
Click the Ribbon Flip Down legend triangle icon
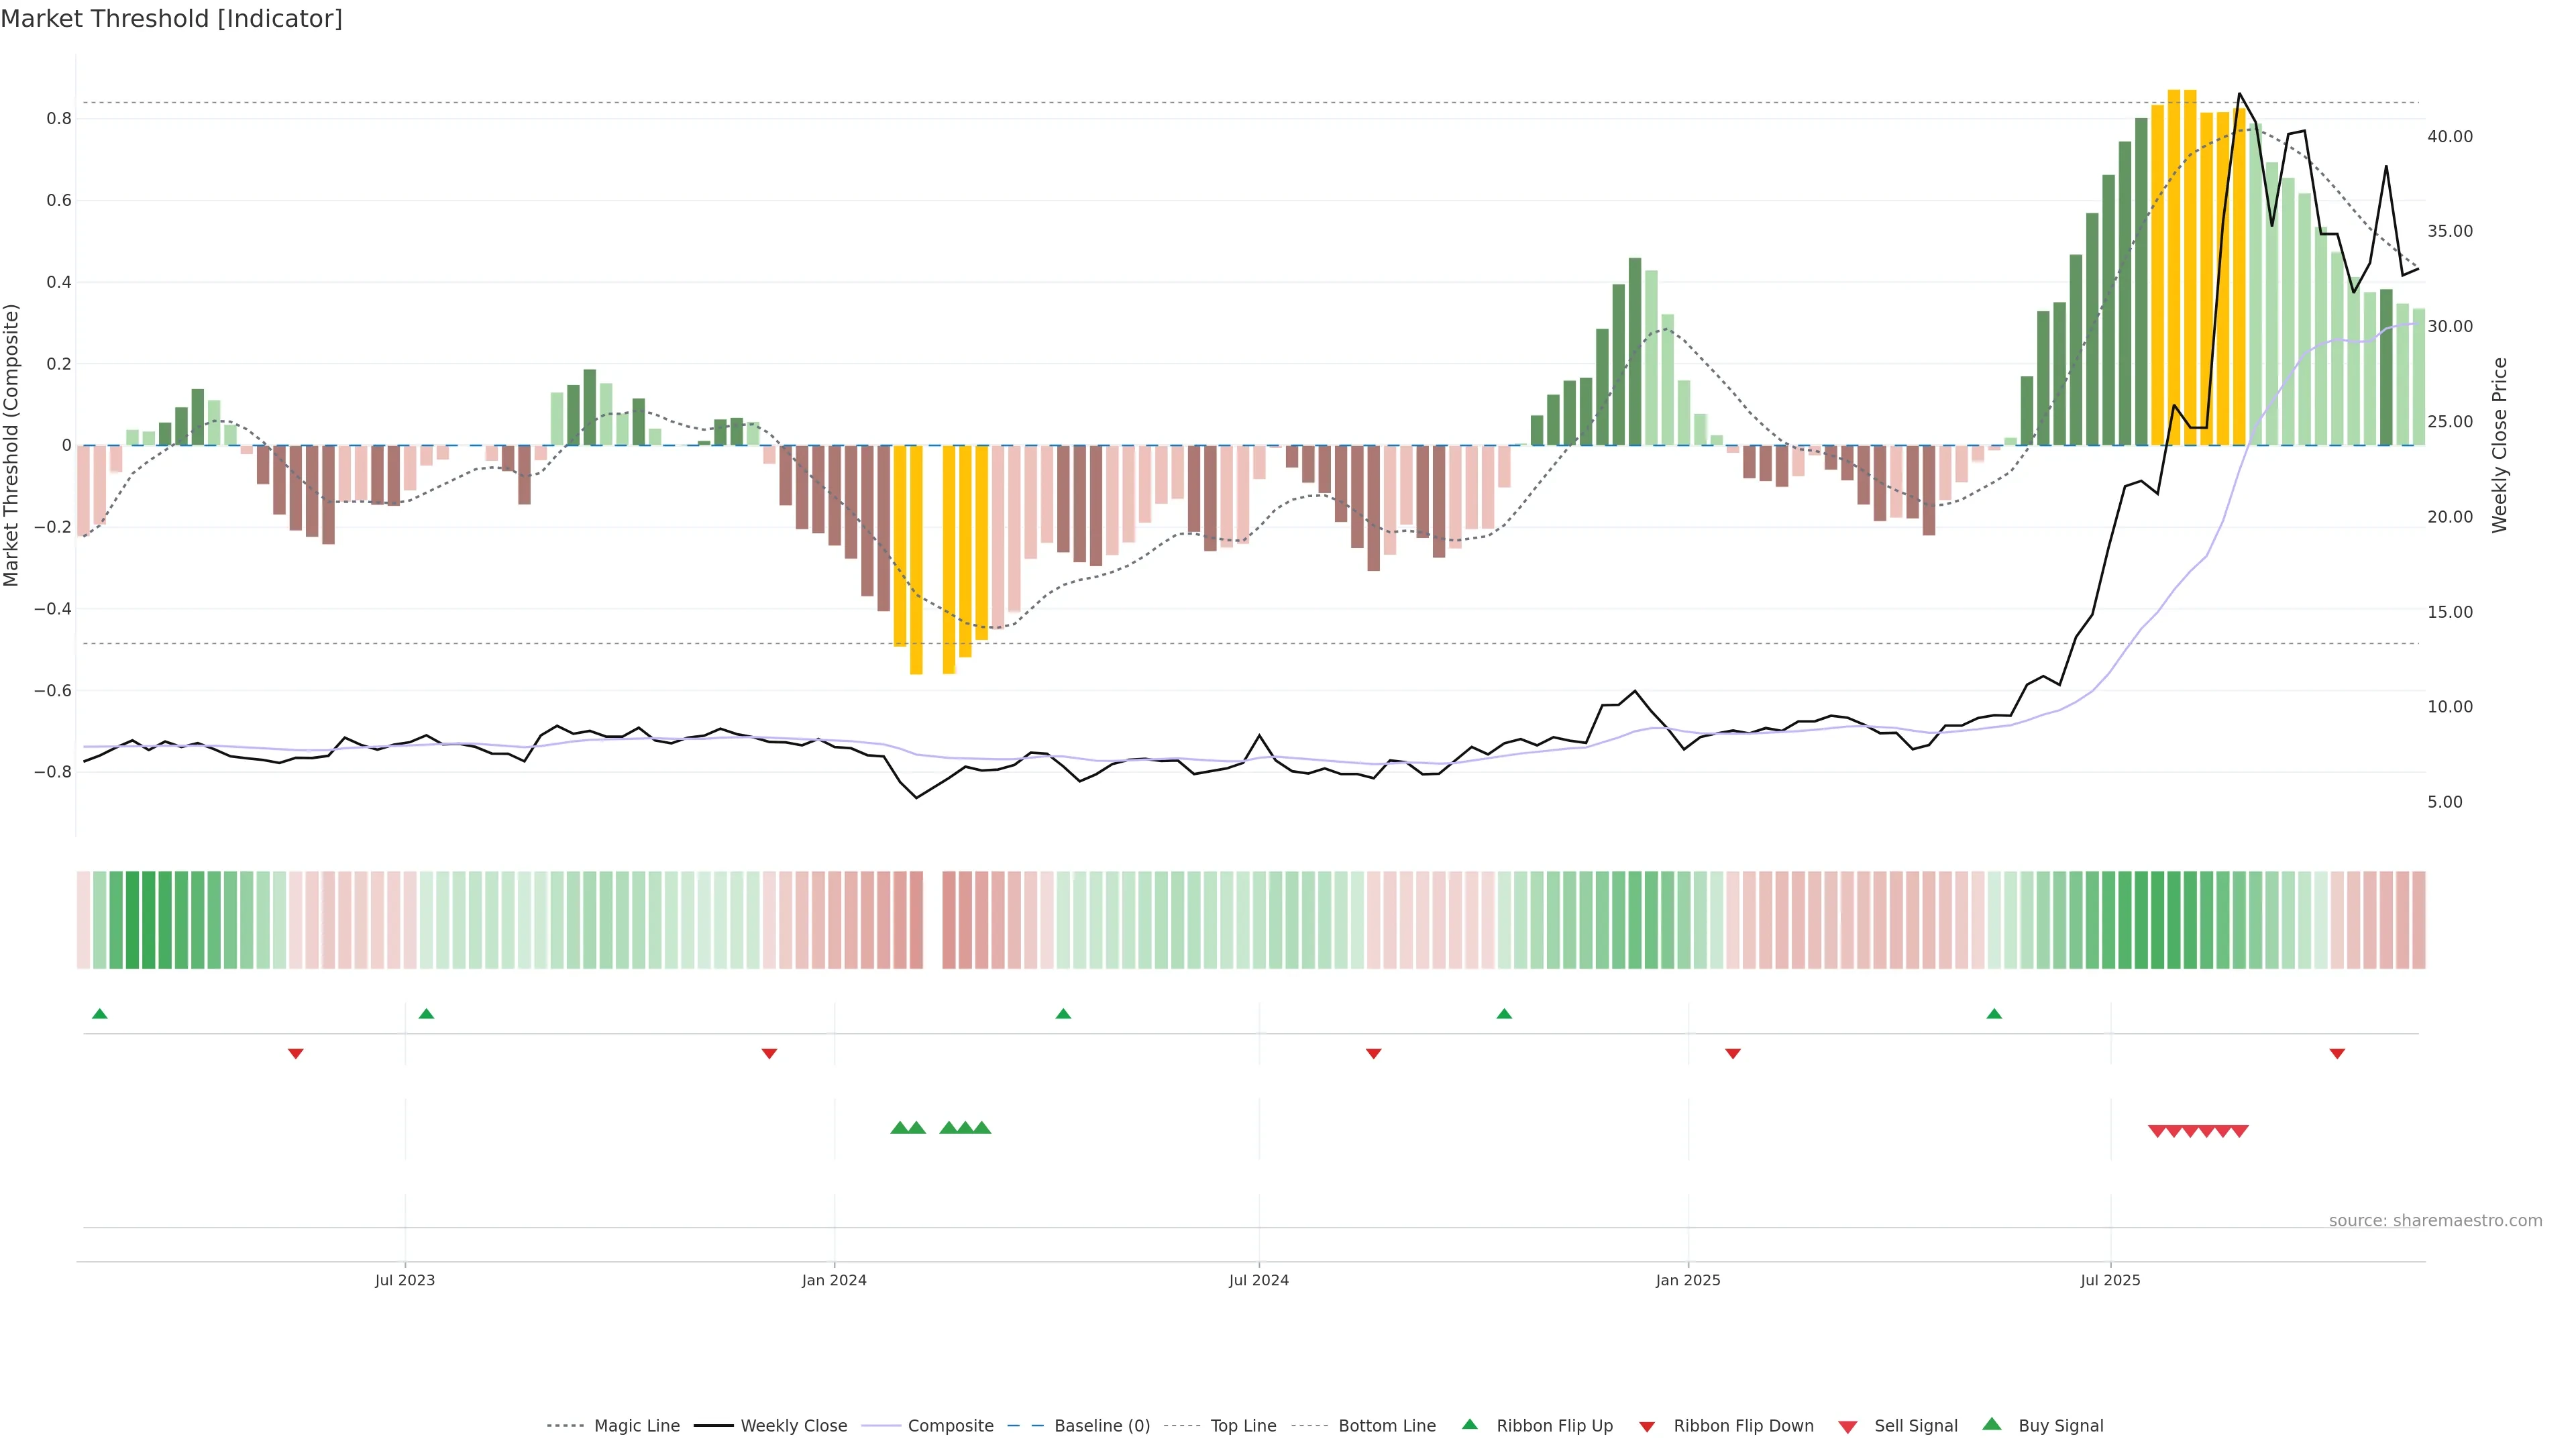(x=1647, y=1427)
